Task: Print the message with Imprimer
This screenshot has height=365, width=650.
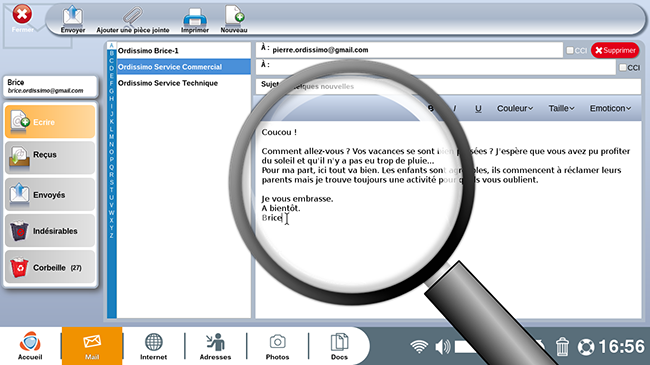Action: tap(195, 19)
